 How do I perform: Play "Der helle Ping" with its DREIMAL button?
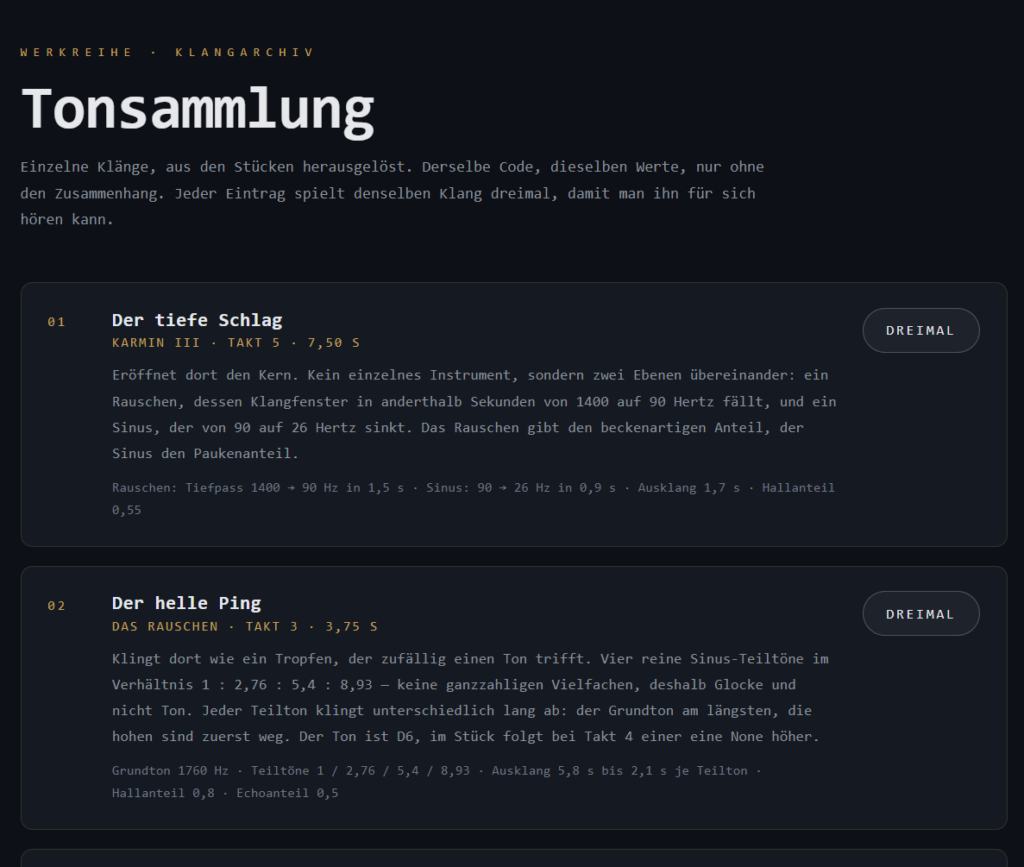(920, 614)
